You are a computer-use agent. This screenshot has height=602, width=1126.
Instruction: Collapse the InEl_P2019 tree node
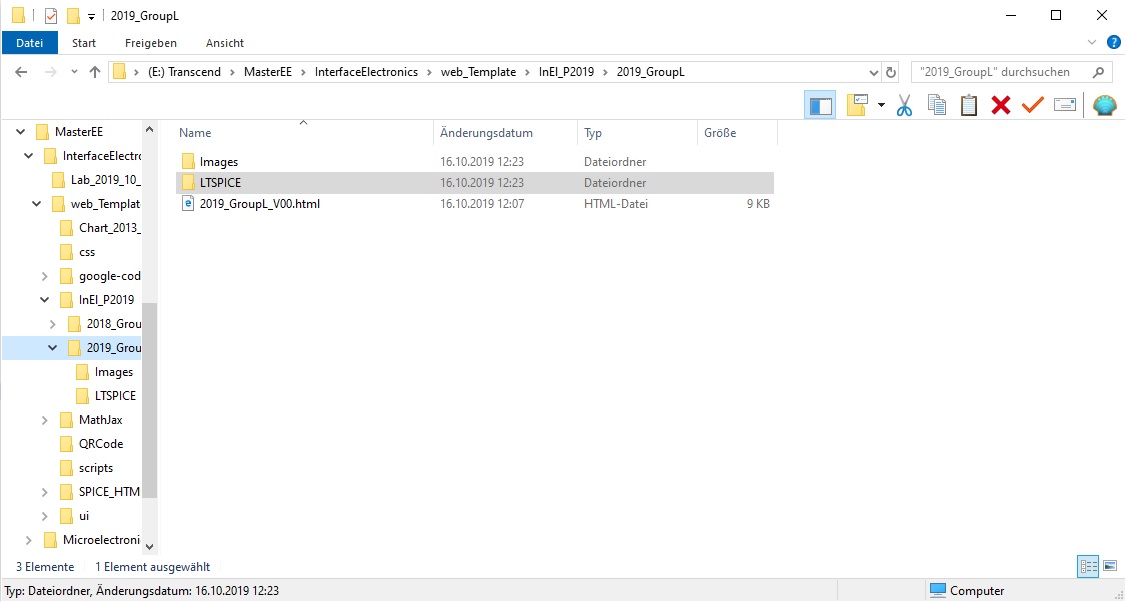45,300
